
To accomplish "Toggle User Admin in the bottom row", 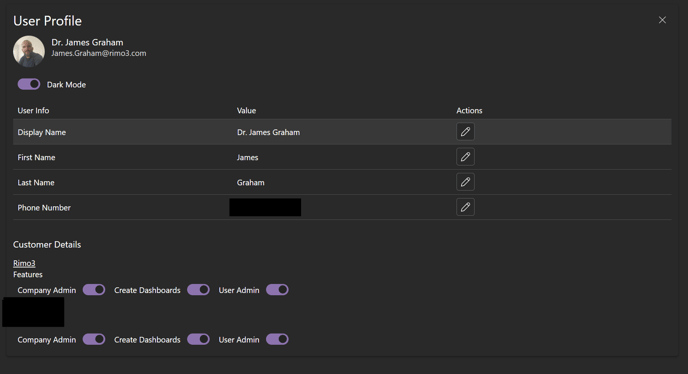I will pyautogui.click(x=277, y=339).
